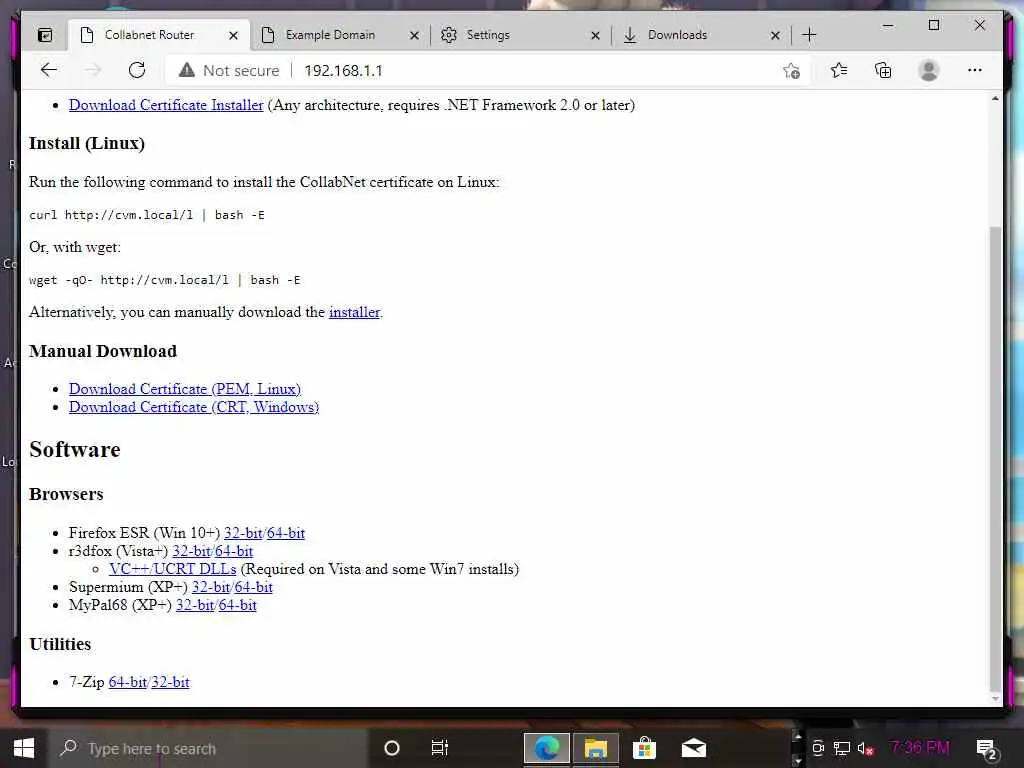
Task: Switch to the Downloads tab
Action: [677, 35]
